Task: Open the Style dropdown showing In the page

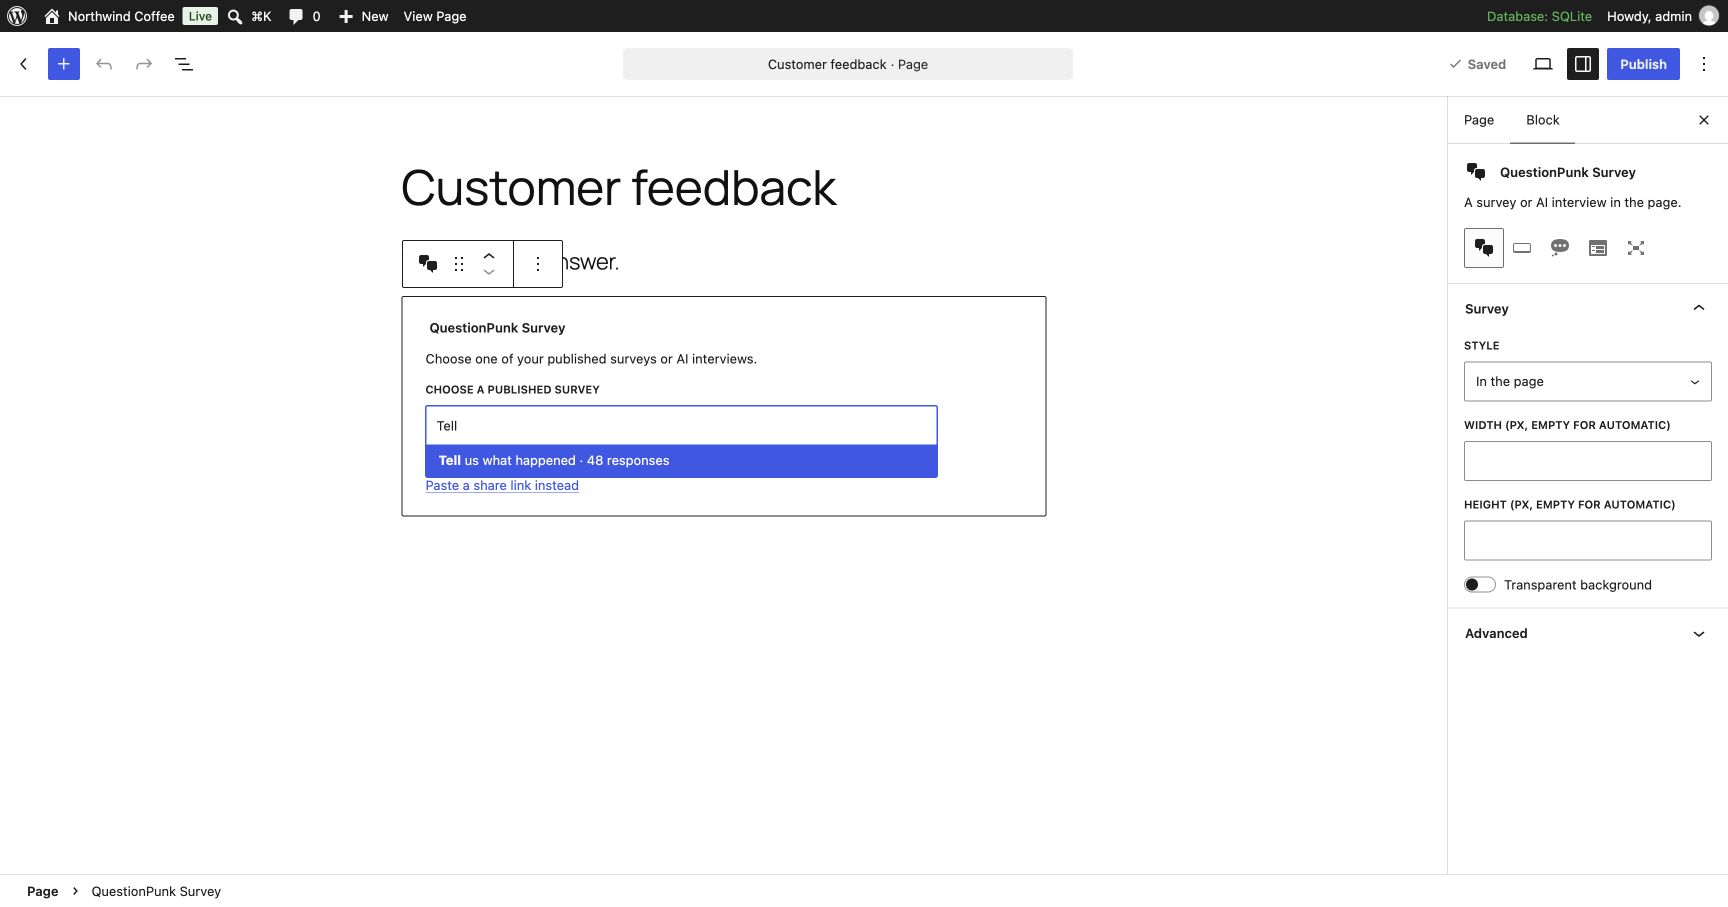Action: pos(1588,381)
